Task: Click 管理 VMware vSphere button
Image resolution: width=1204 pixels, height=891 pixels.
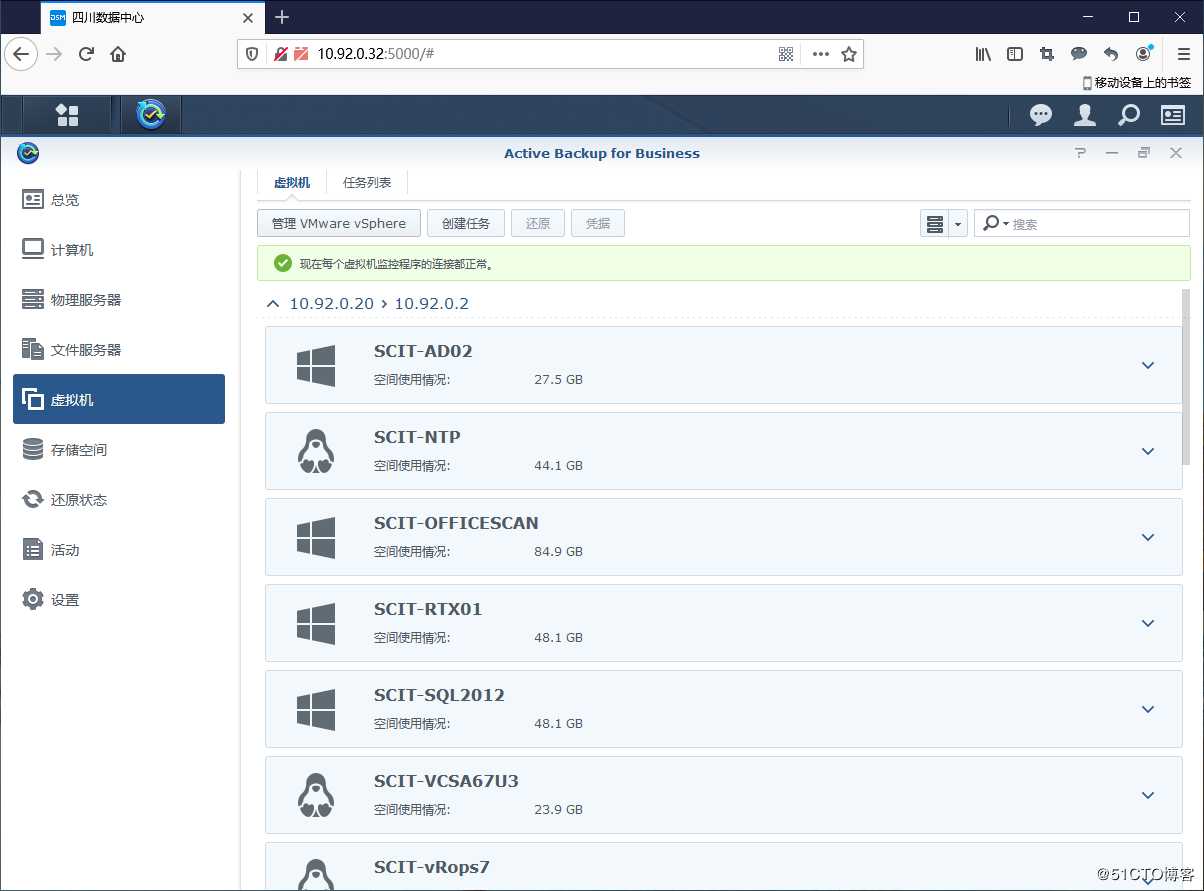Action: (339, 223)
